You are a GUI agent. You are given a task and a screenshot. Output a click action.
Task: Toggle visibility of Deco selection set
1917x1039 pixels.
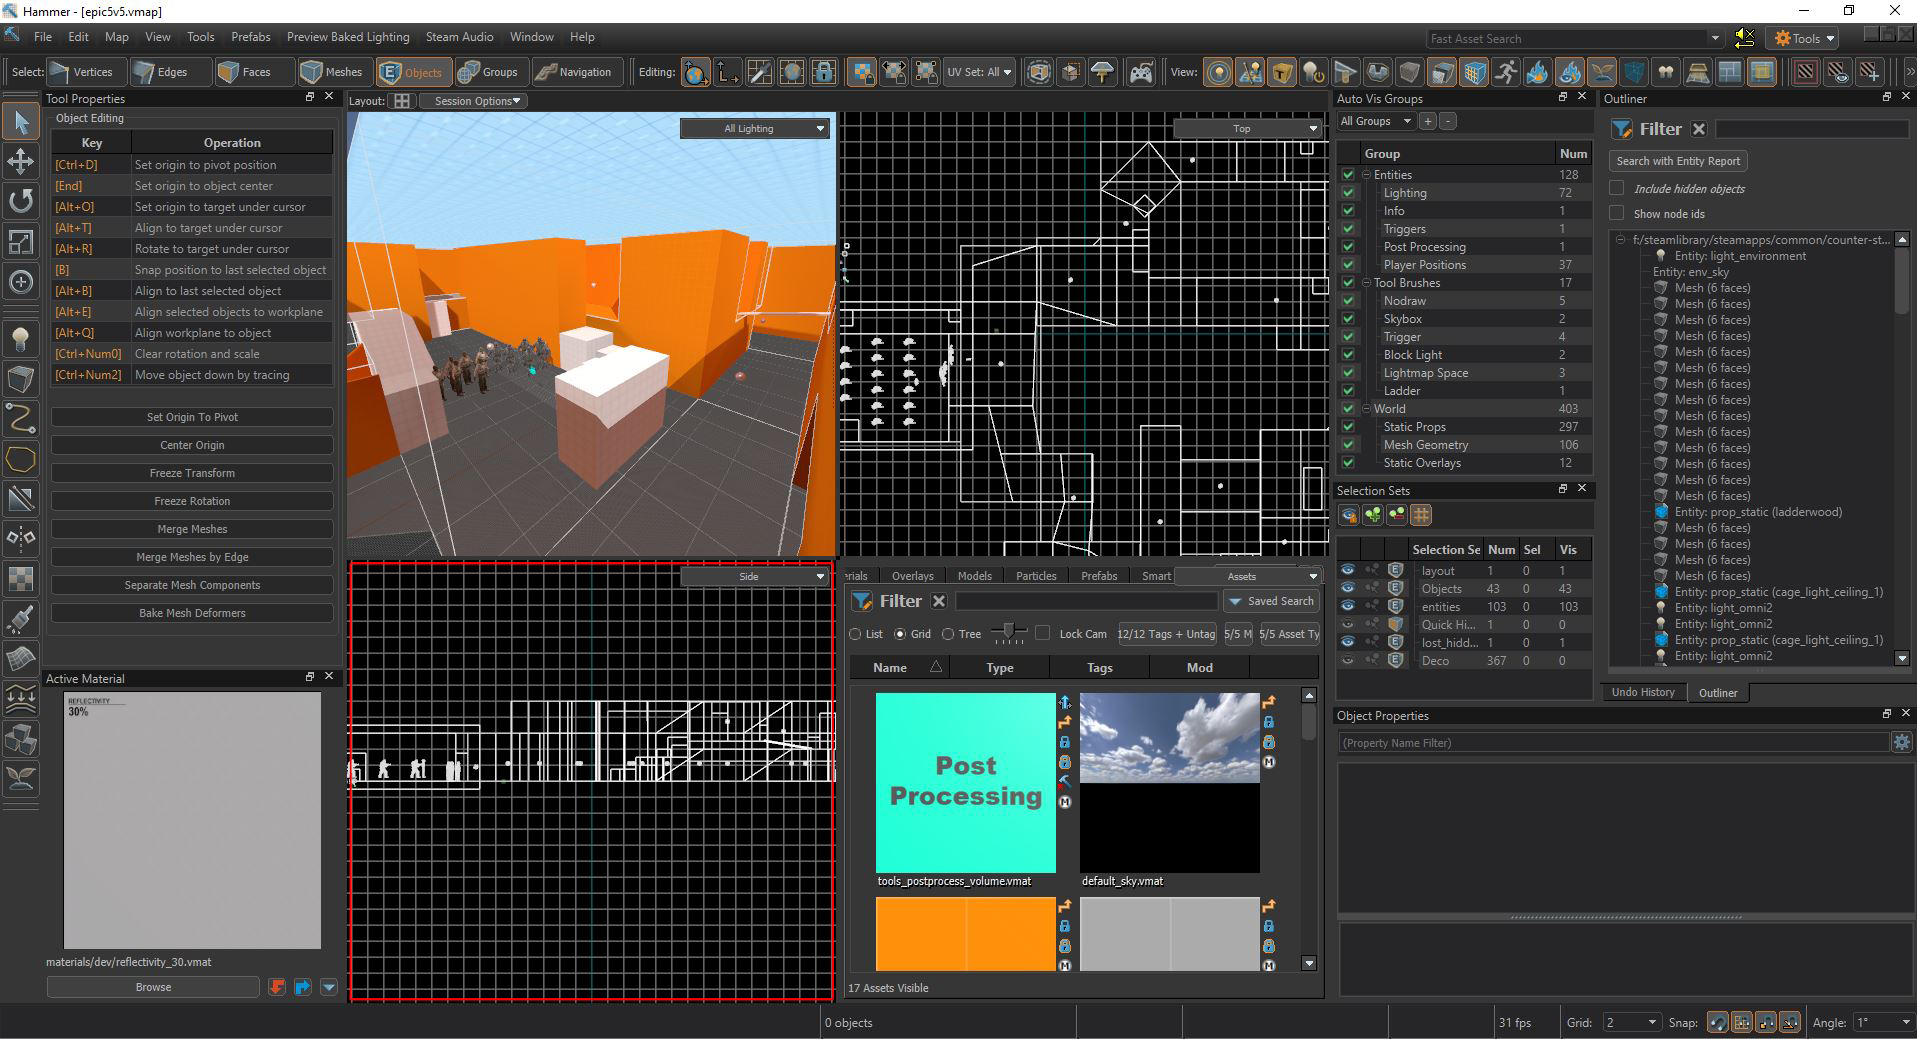[1348, 661]
